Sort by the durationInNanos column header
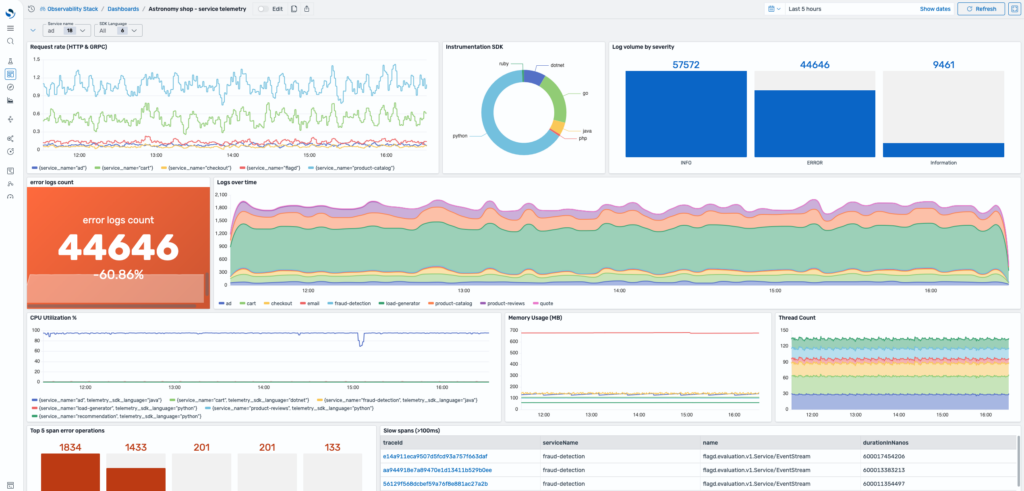The width and height of the screenshot is (1024, 491). click(x=937, y=442)
